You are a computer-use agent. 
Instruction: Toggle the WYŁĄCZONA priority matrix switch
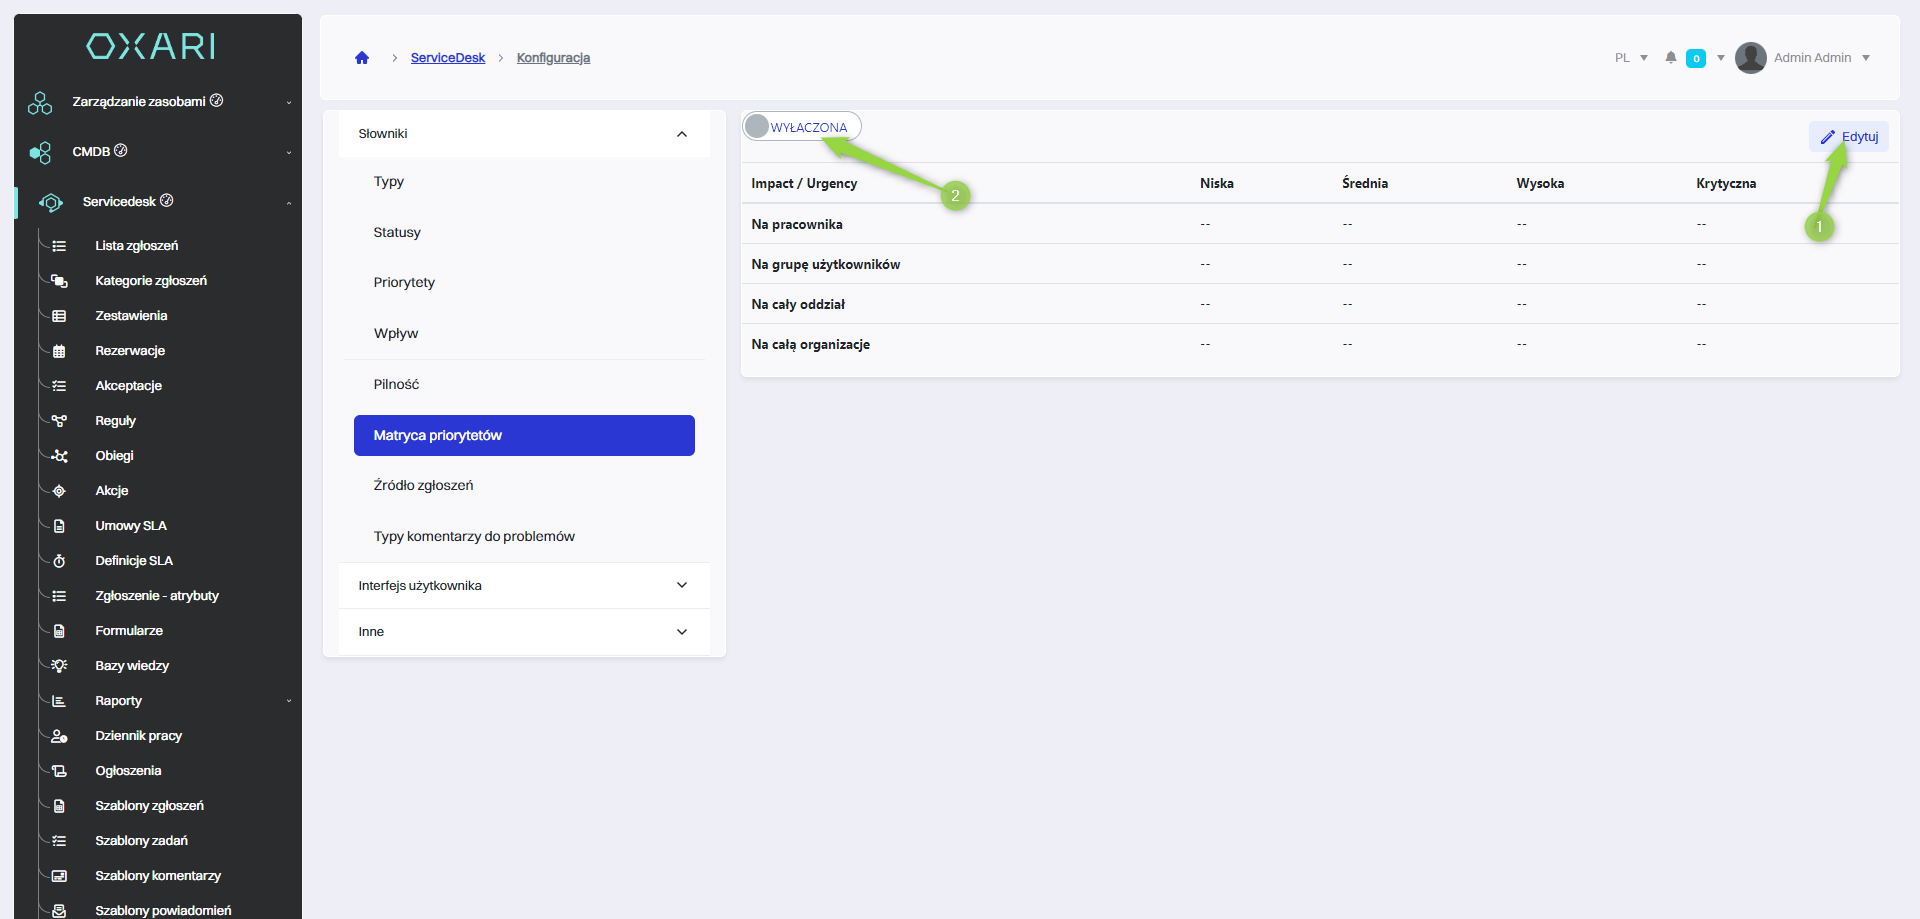tap(759, 127)
